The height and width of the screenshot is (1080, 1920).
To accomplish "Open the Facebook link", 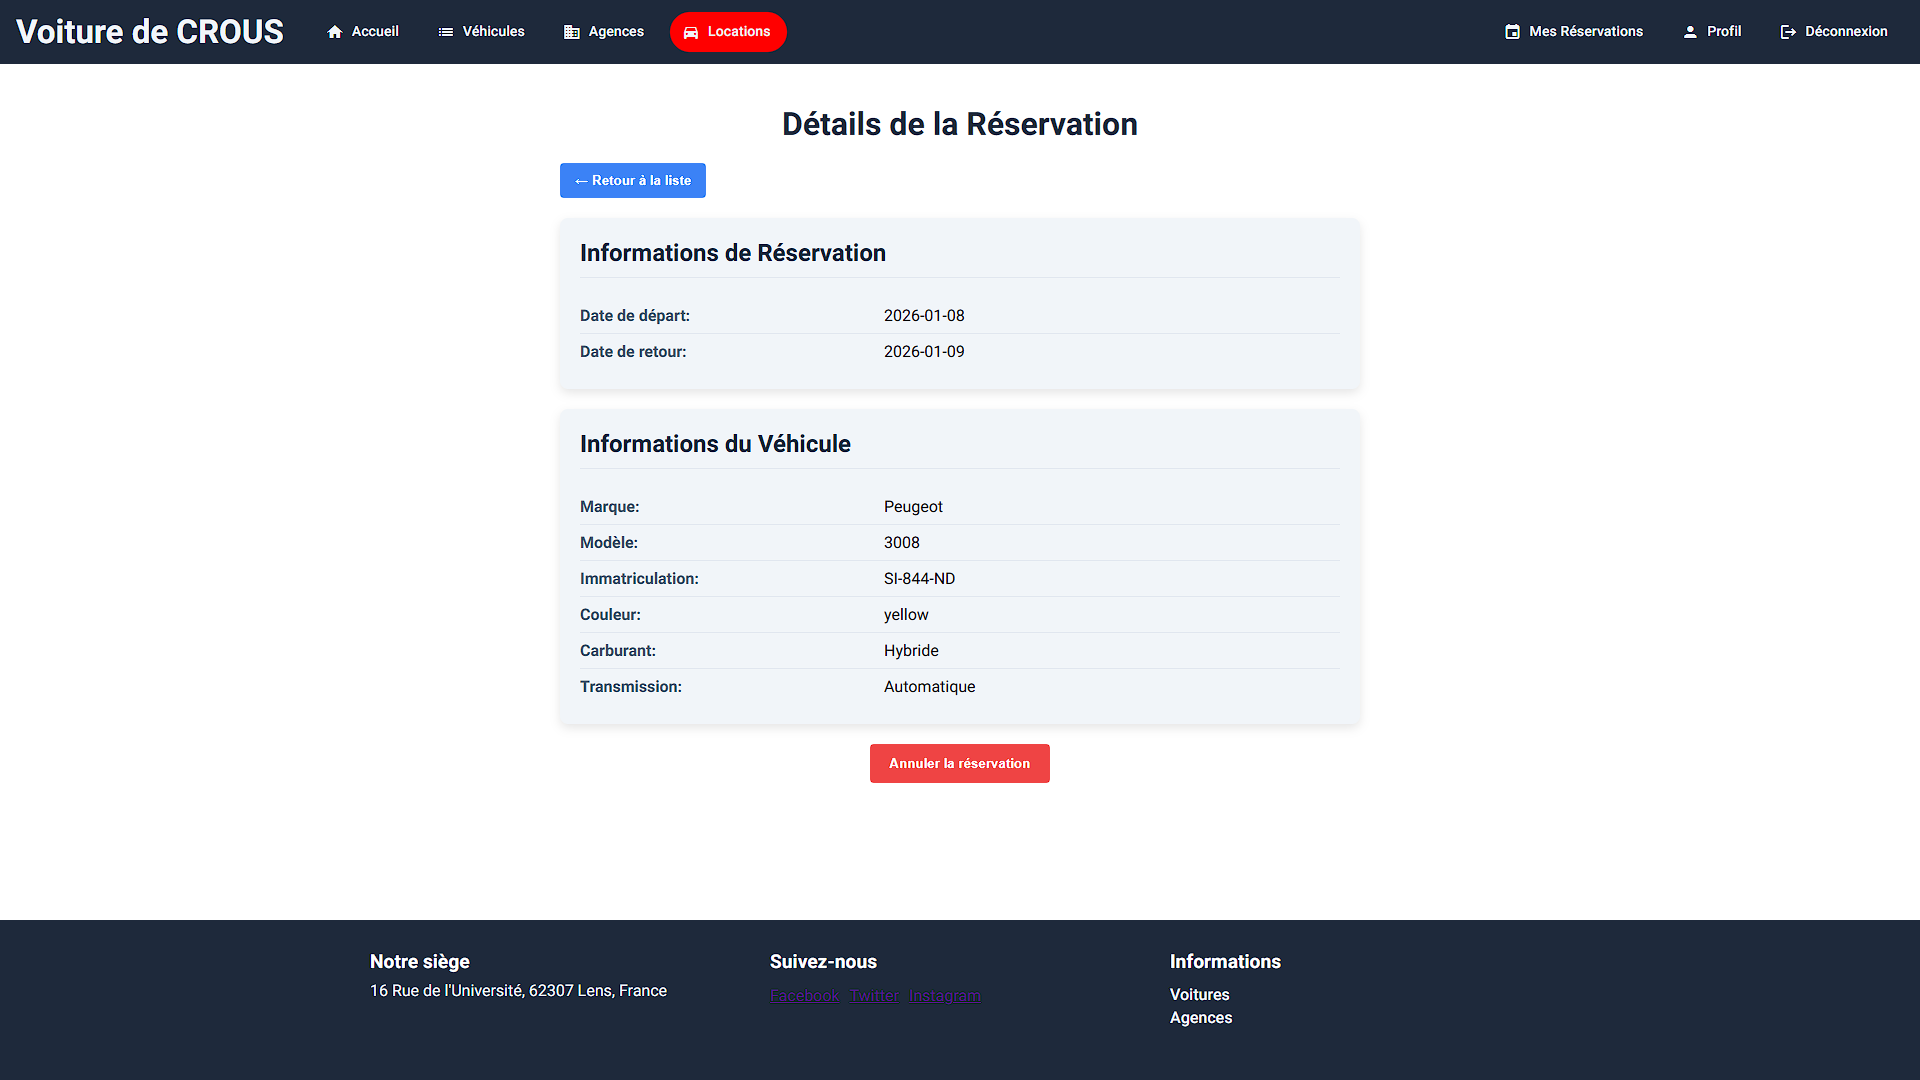I will point(804,995).
